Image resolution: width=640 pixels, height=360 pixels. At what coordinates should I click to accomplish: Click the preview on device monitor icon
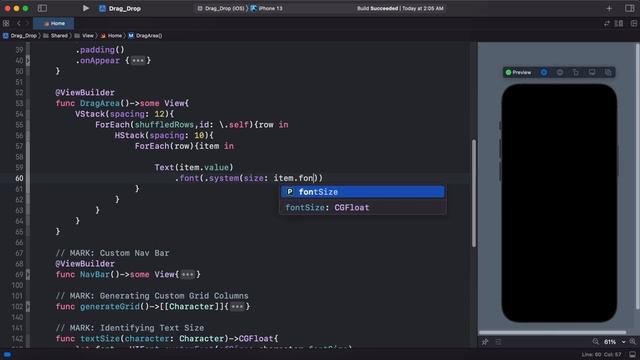pos(592,72)
